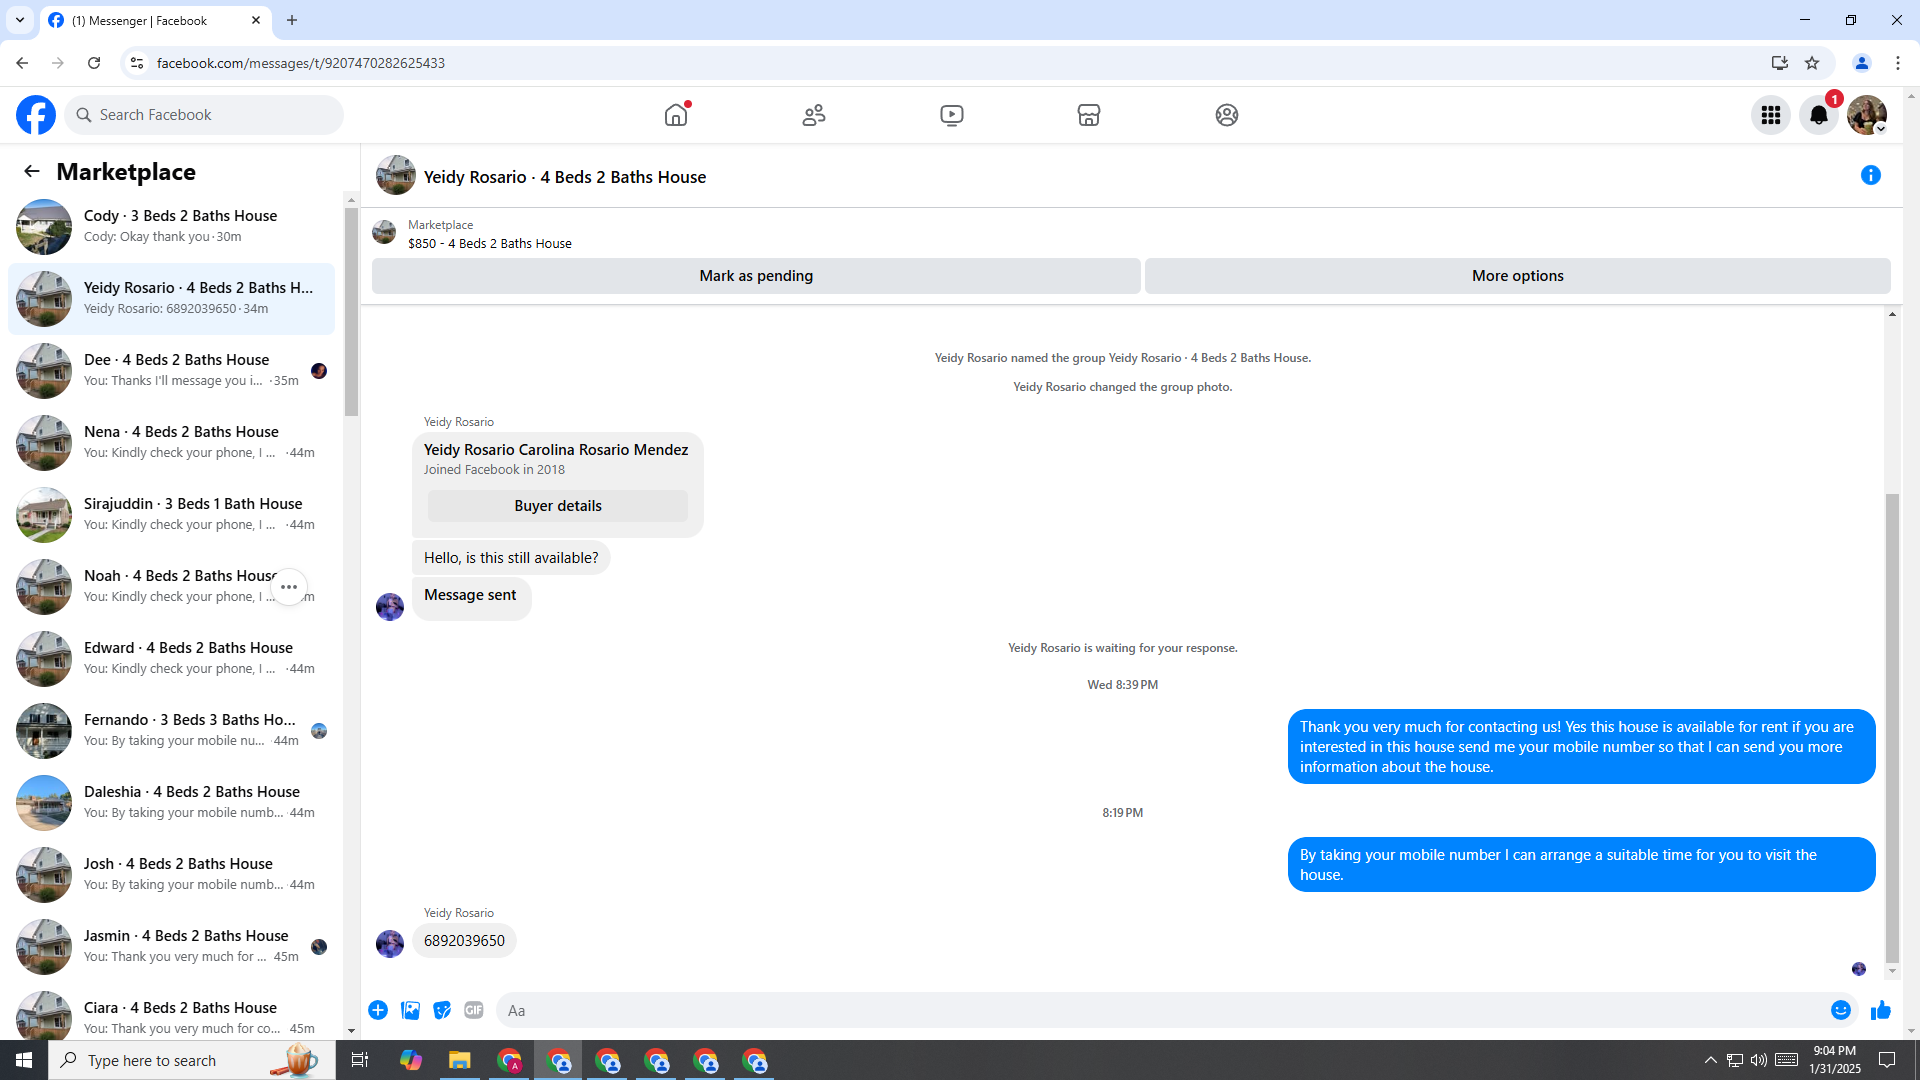
Task: Open Jasmin 4 Beds 2 Baths conversation
Action: (172, 947)
